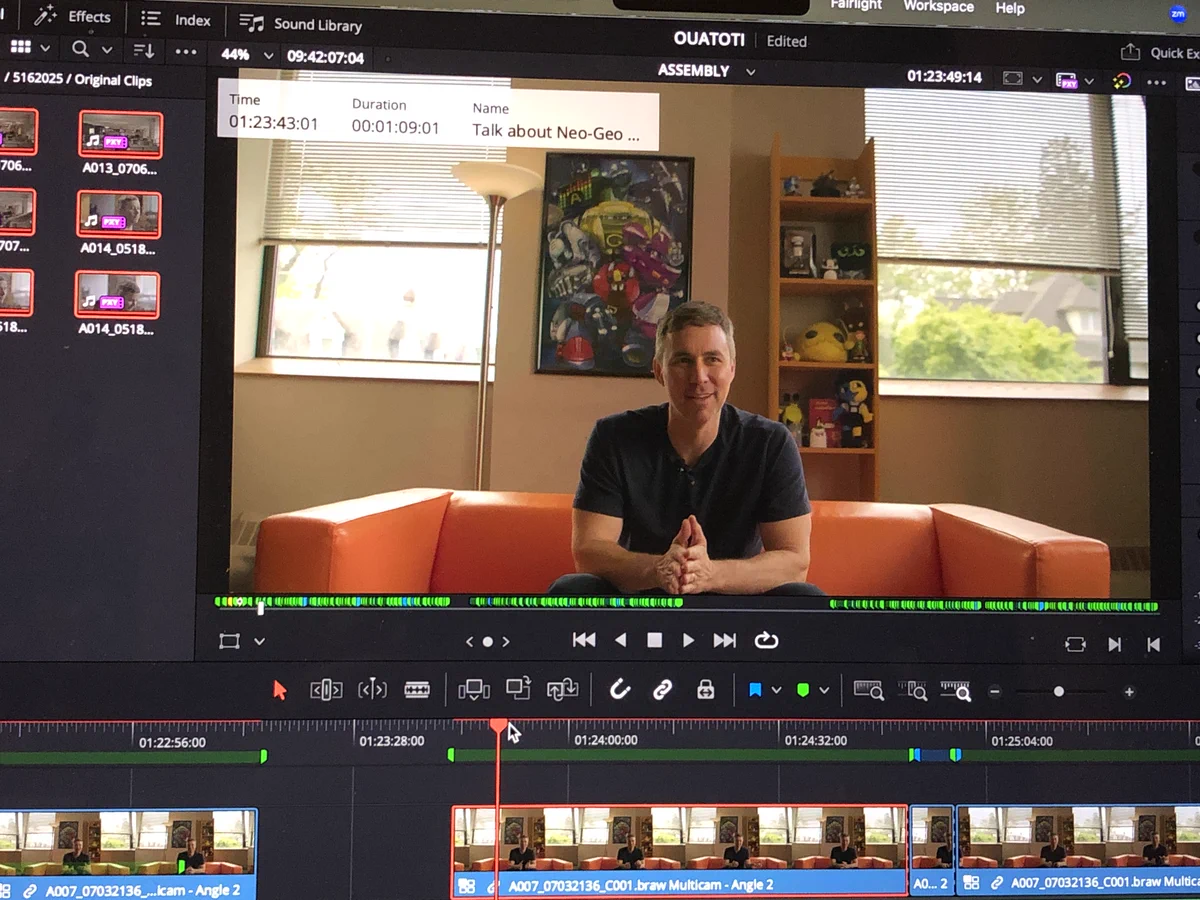Go to next edit point icon
Screen dimensions: 1200x900
click(x=1114, y=645)
